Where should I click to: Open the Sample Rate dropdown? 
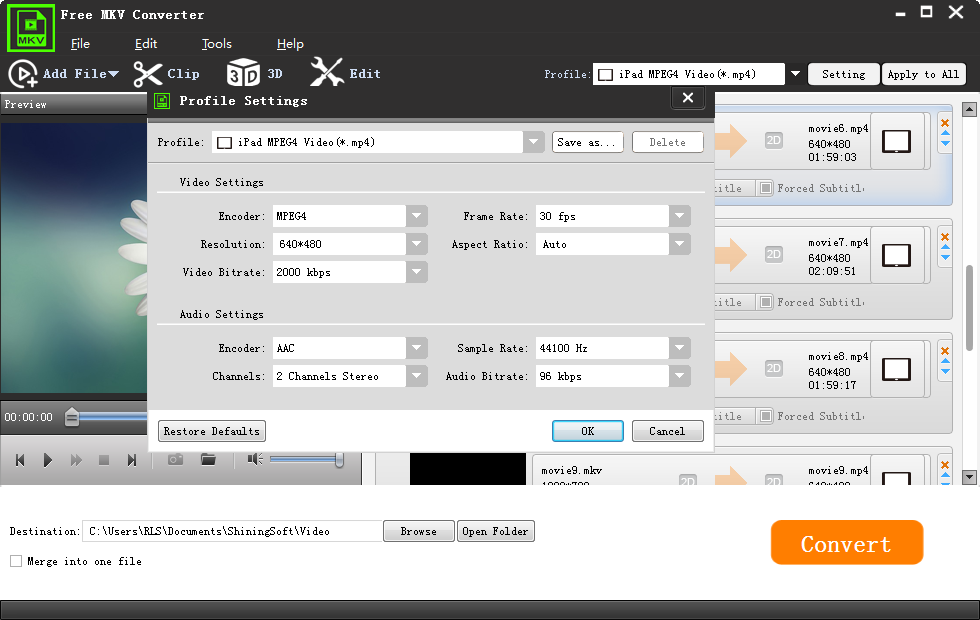[x=679, y=348]
